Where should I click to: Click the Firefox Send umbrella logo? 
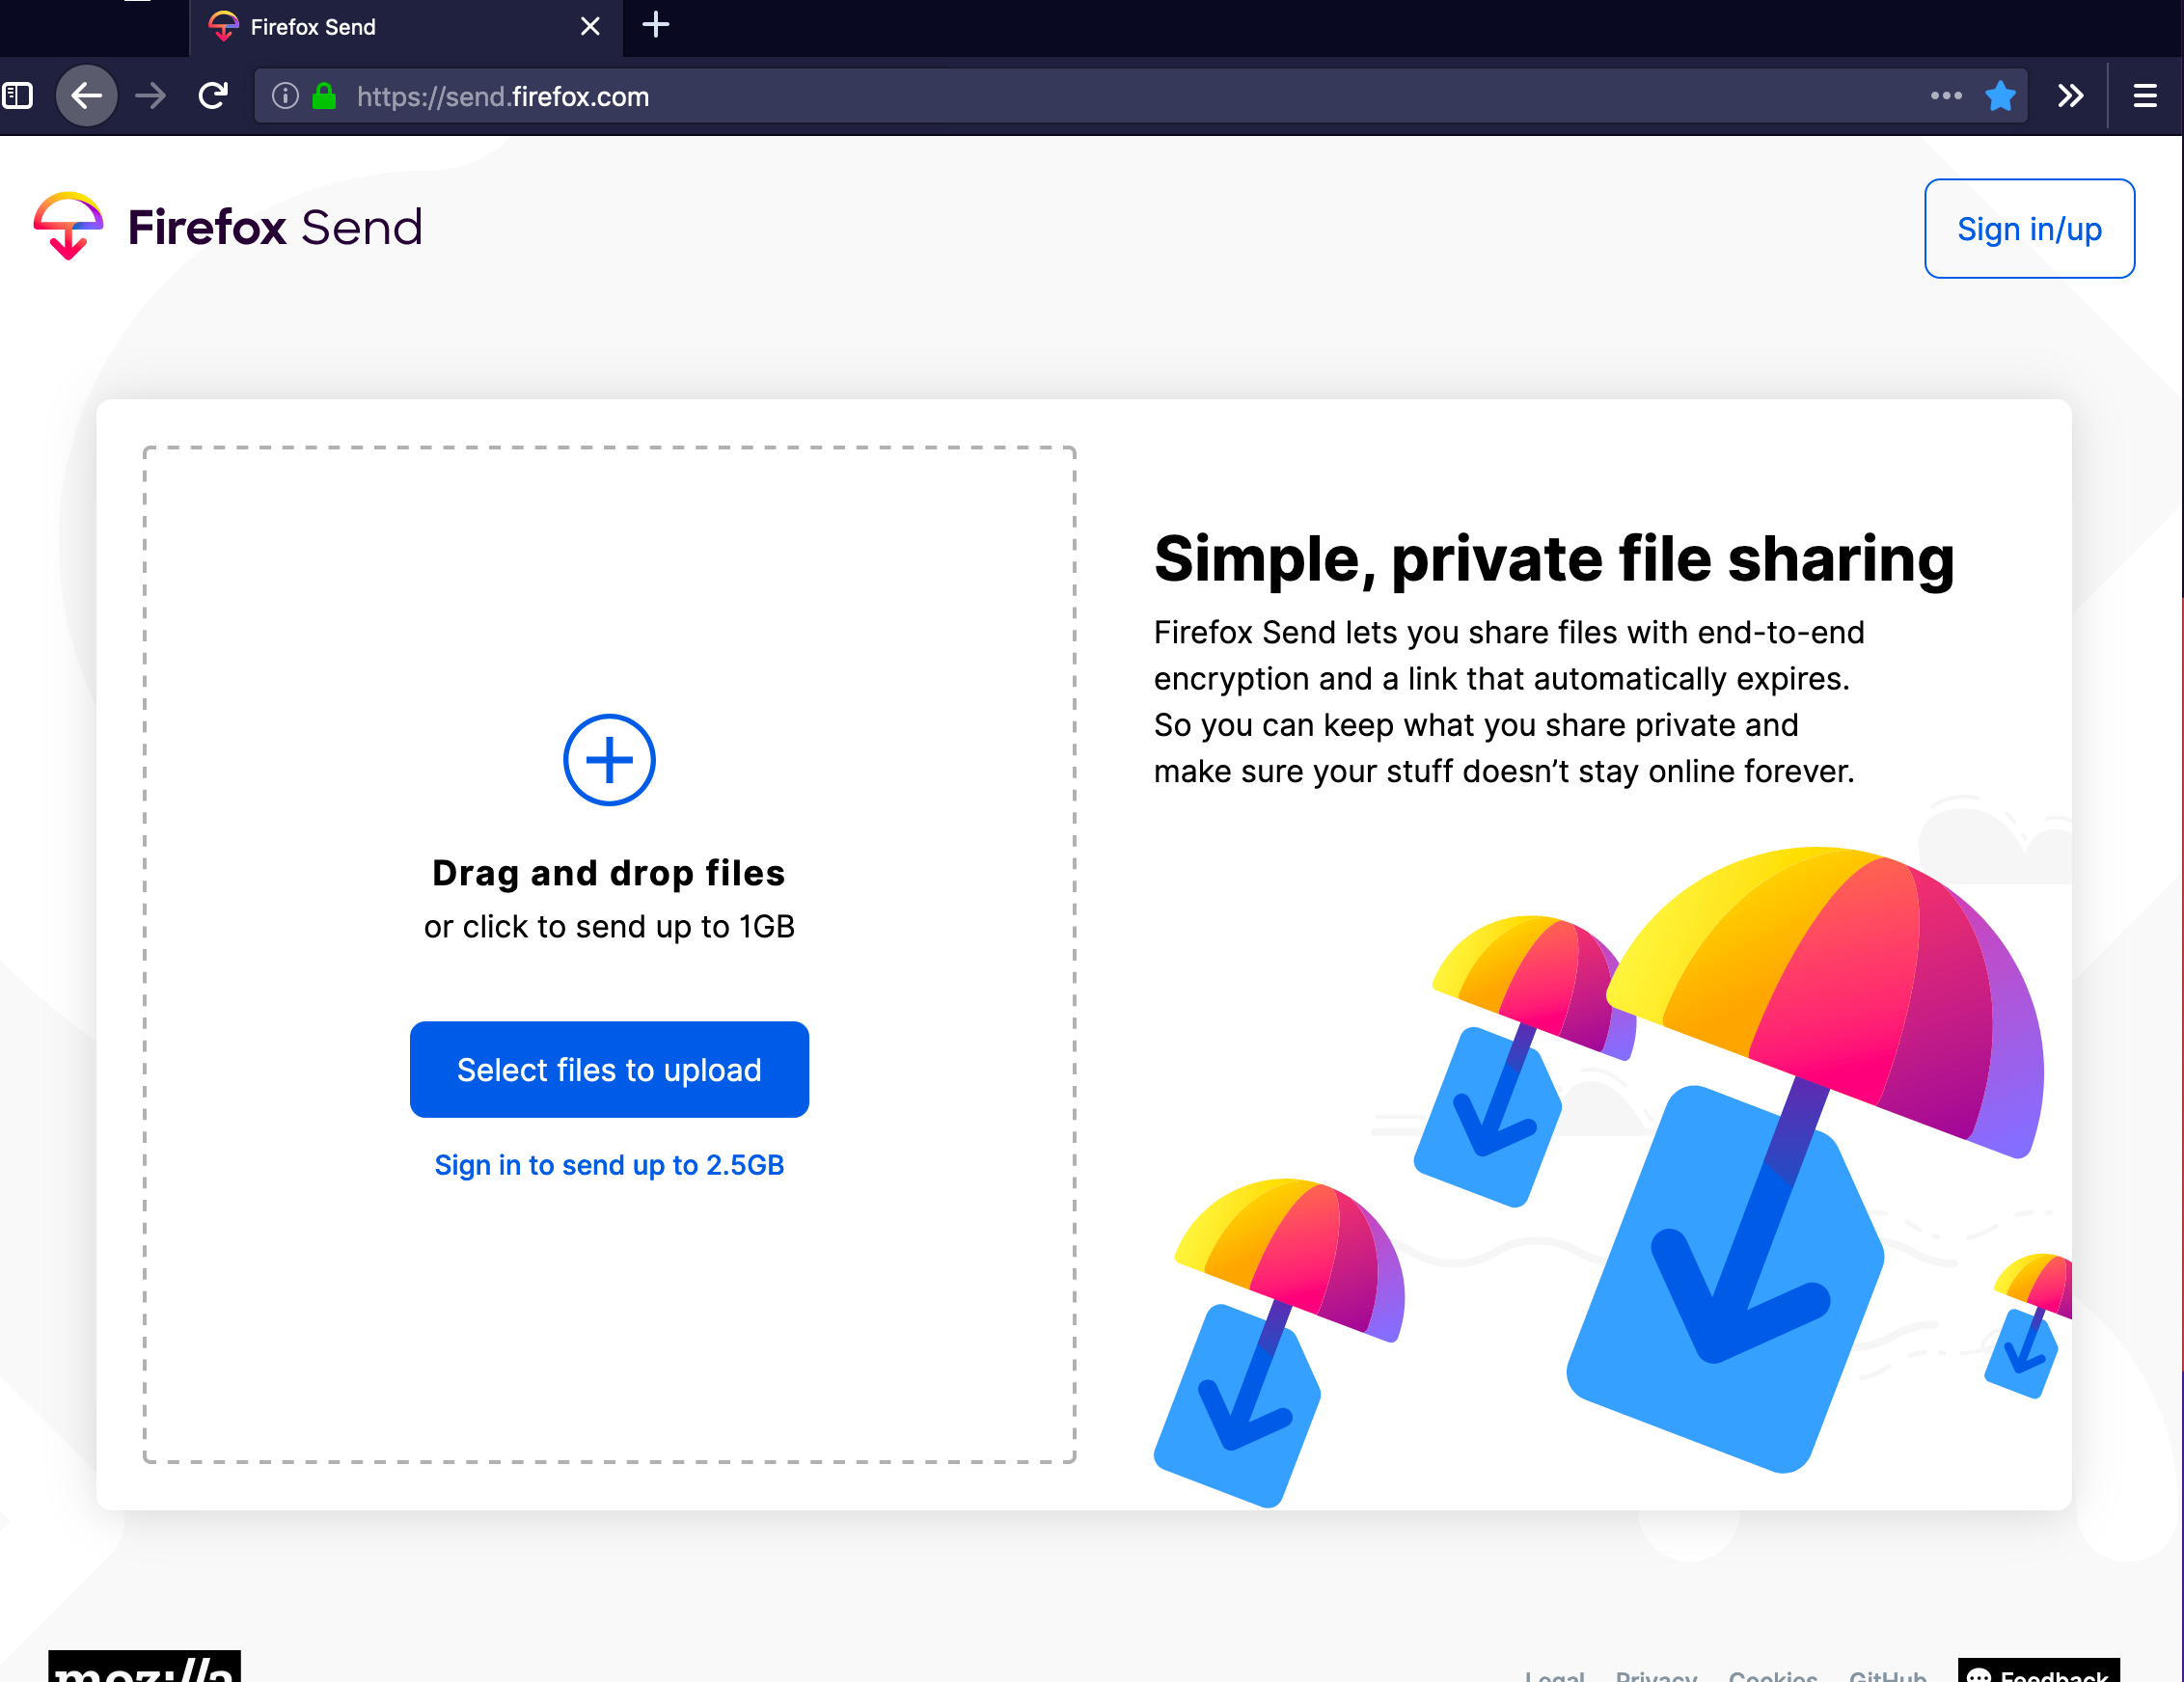(x=68, y=226)
